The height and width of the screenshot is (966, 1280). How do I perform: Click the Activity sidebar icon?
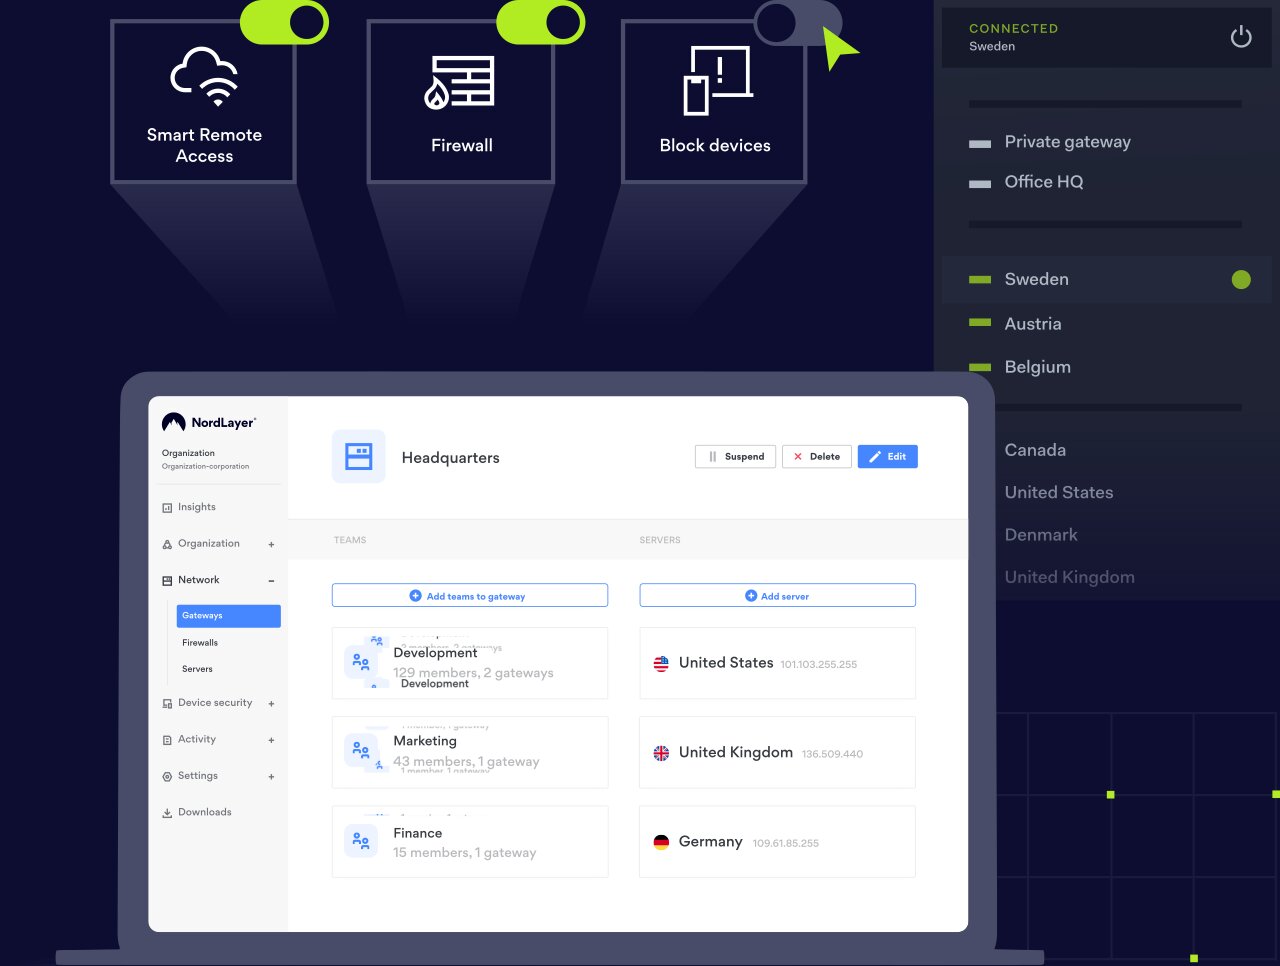click(167, 740)
